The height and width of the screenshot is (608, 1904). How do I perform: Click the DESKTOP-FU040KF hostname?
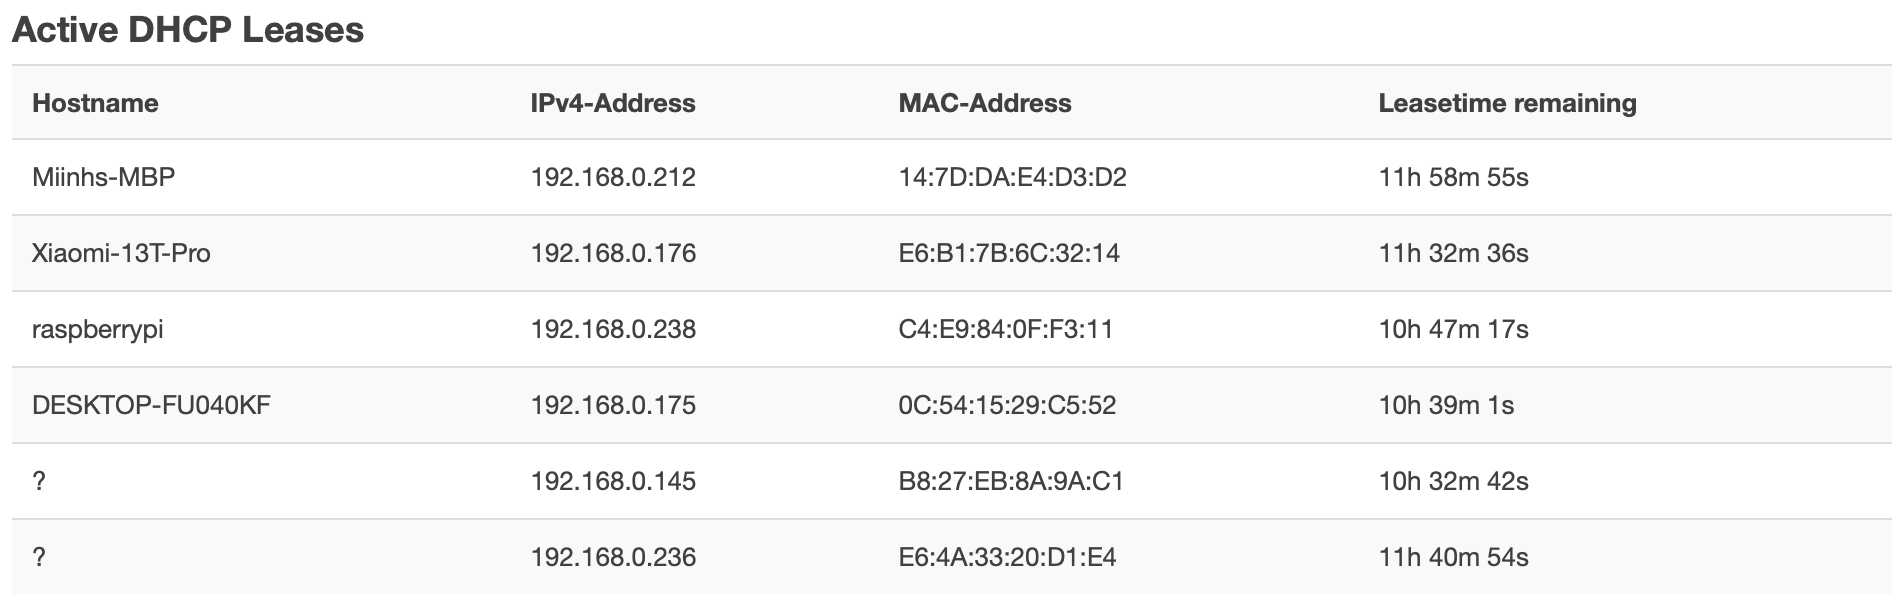pyautogui.click(x=151, y=405)
